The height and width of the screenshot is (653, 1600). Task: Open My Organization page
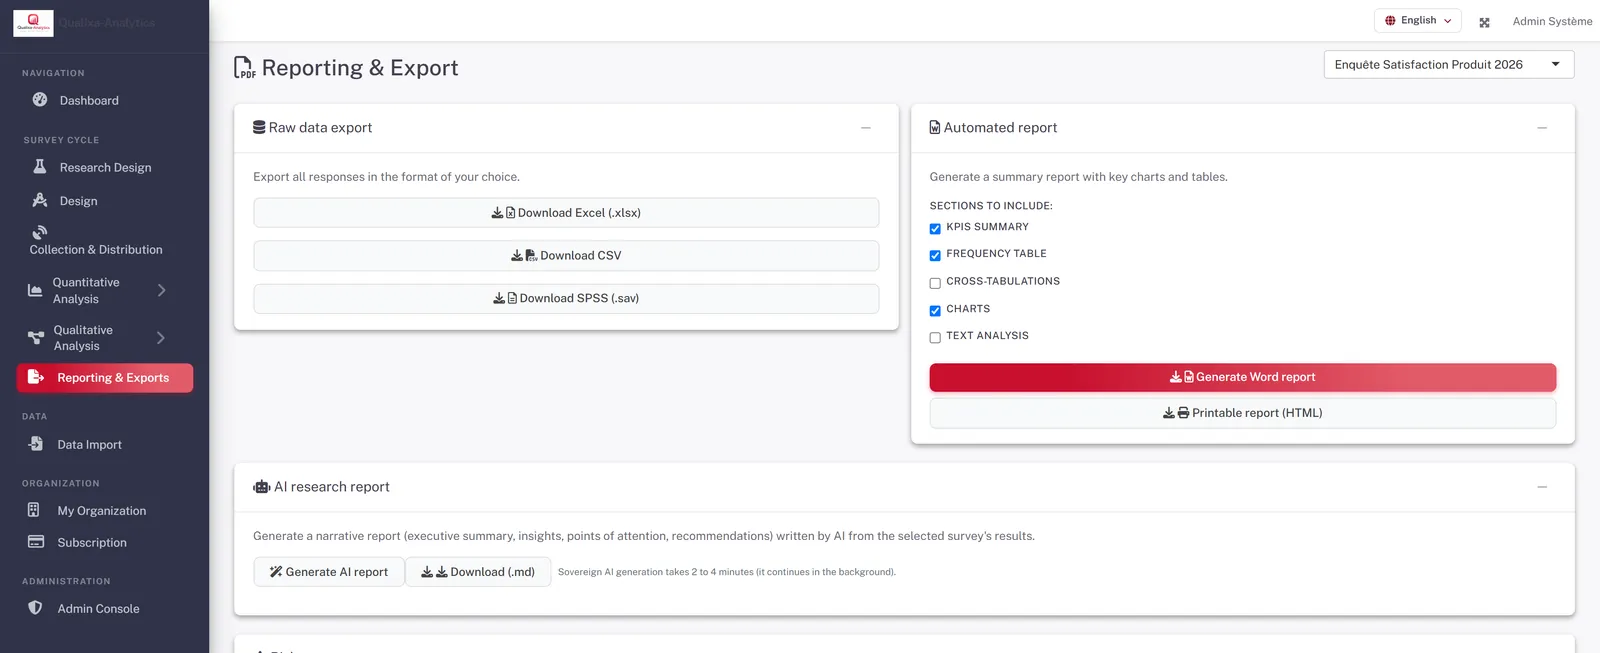(104, 510)
